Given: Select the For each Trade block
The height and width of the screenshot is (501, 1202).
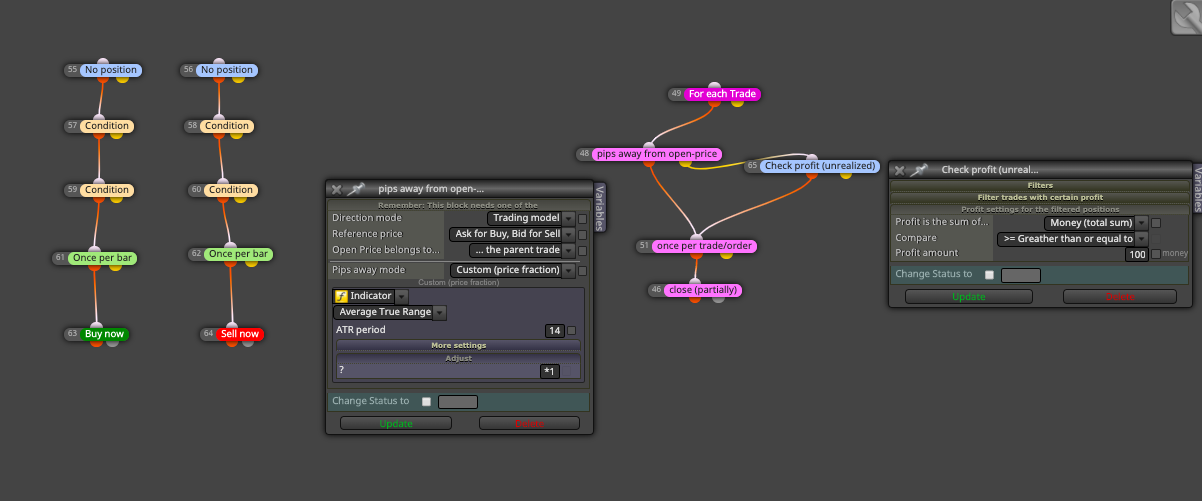Looking at the screenshot, I should click(723, 94).
